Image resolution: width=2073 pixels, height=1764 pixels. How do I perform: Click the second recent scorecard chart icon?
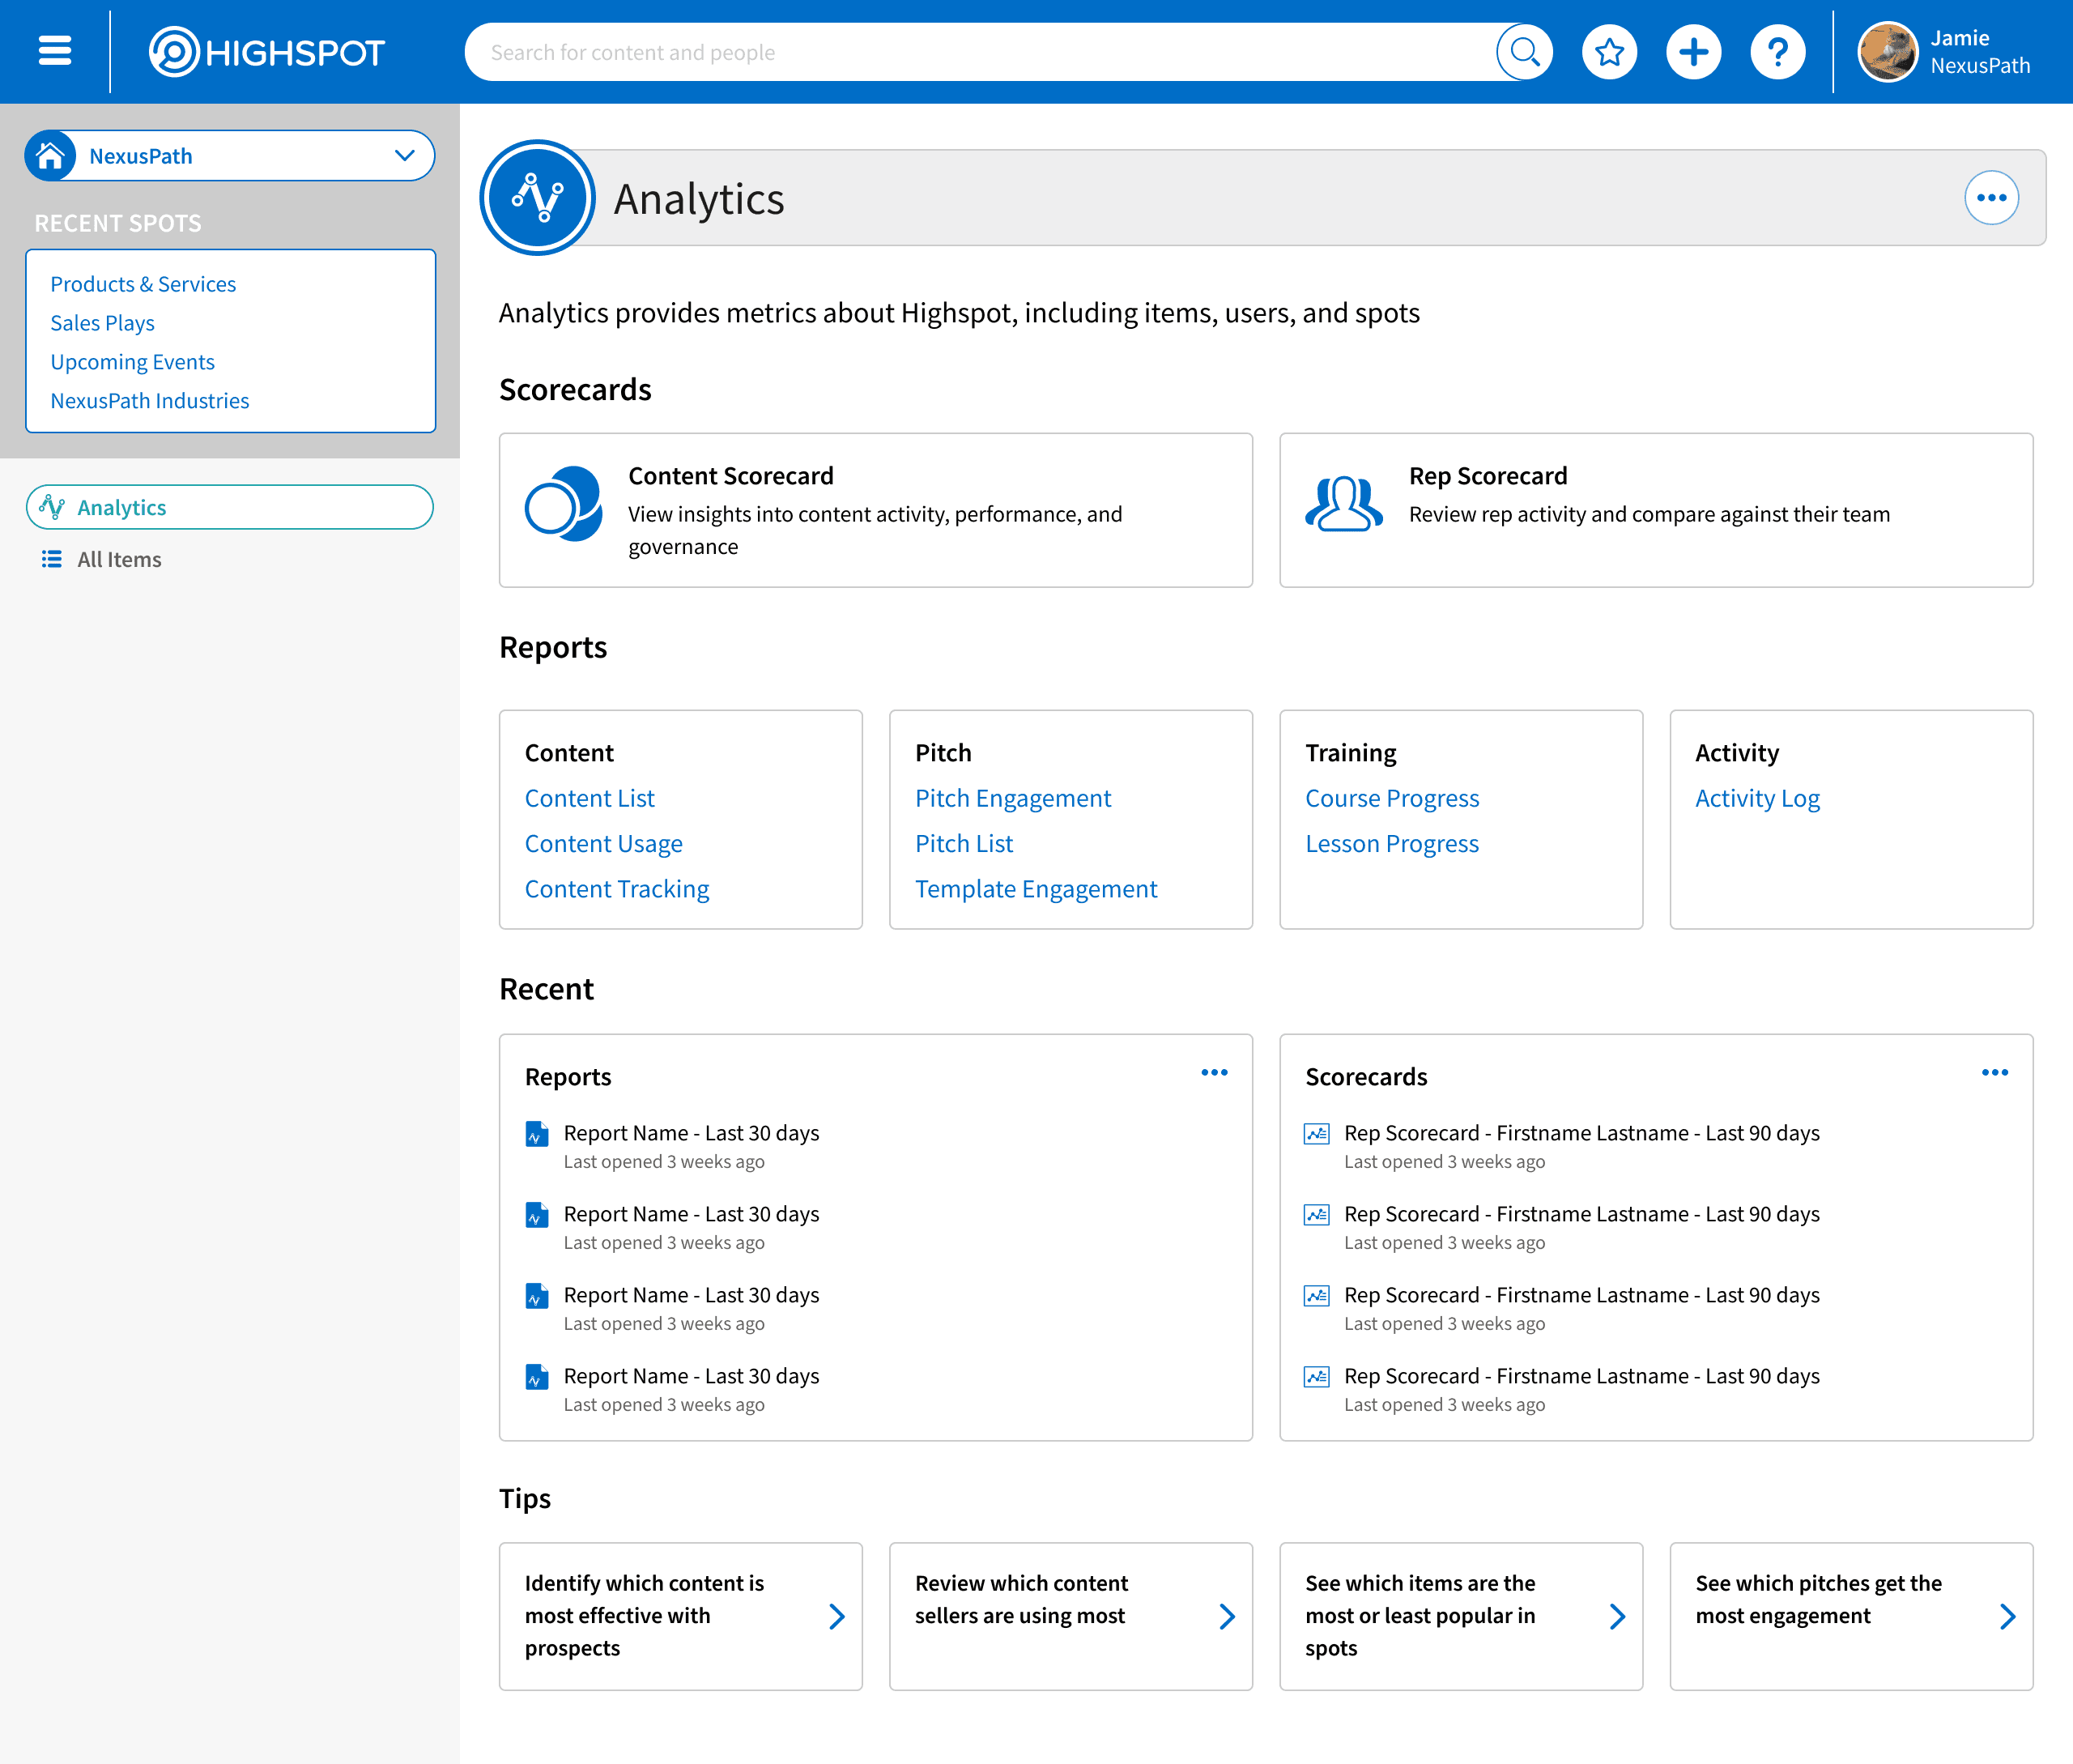pos(1317,1215)
